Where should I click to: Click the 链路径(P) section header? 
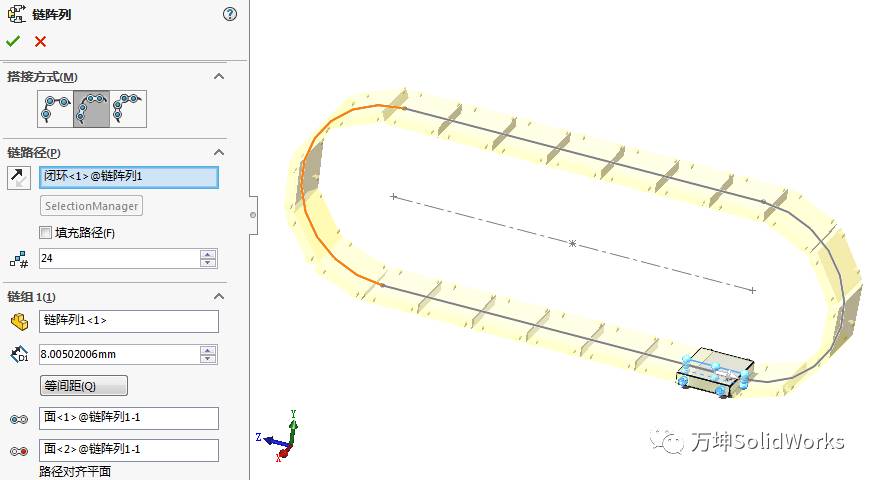(33, 153)
